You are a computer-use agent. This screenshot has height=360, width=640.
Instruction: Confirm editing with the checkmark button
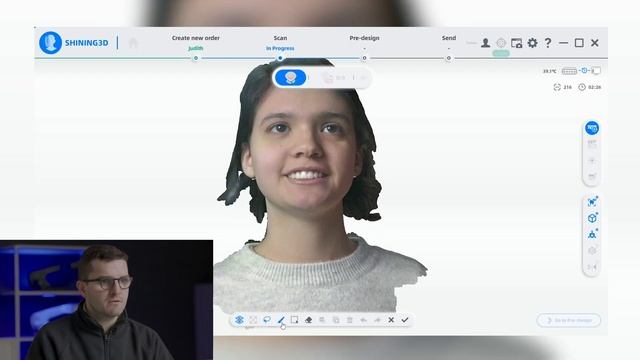[x=405, y=320]
